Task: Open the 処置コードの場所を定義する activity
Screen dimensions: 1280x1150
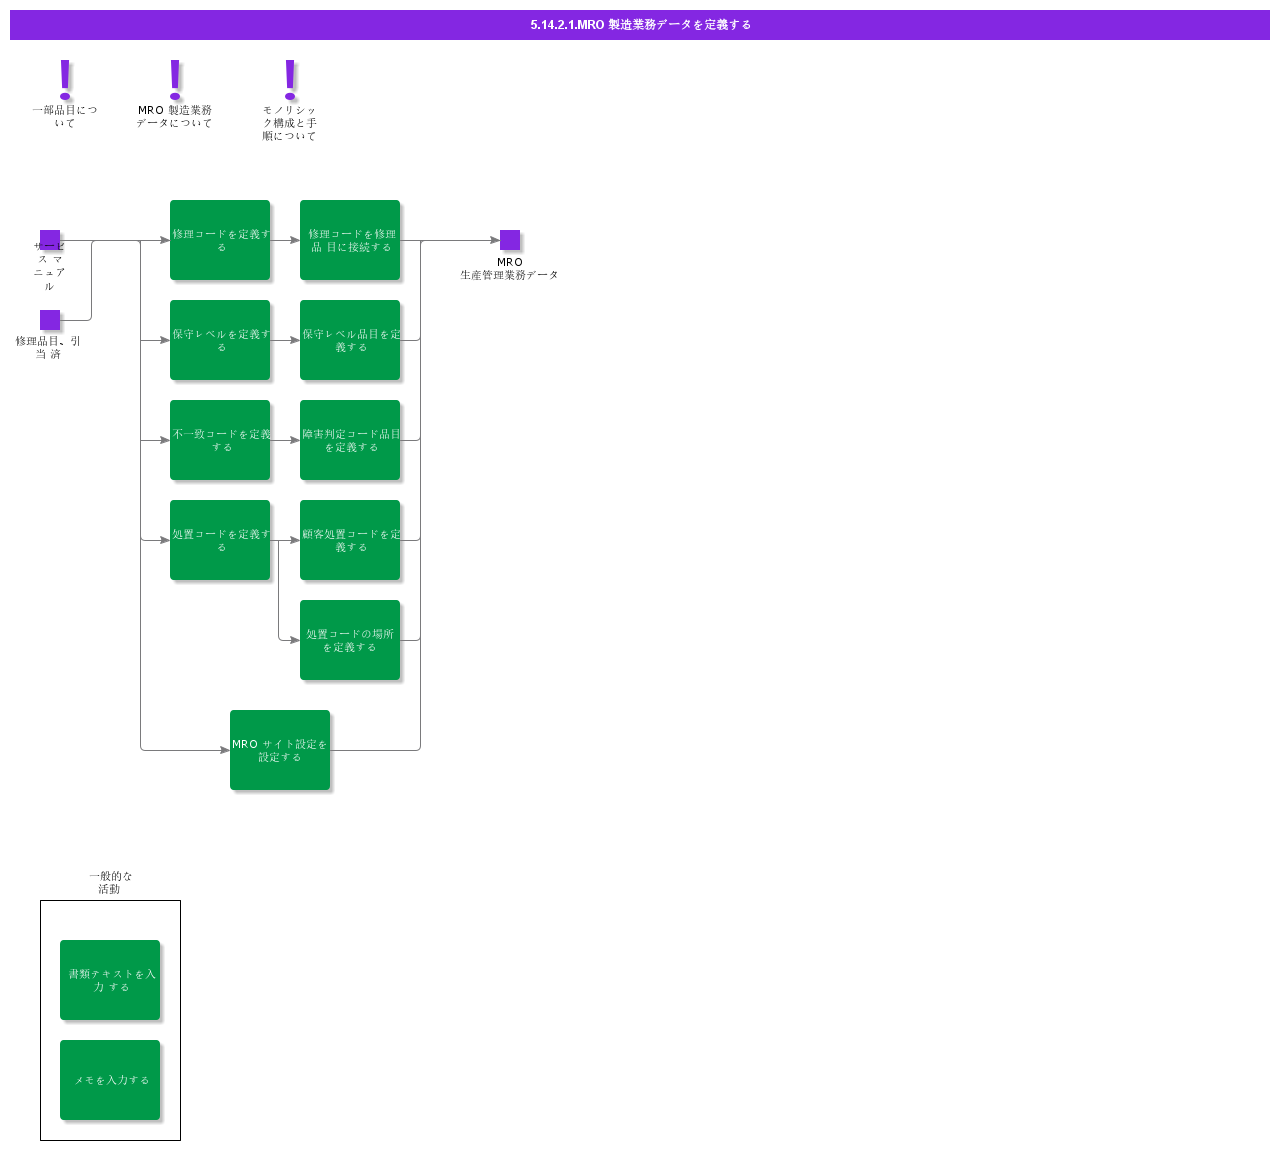Action: point(350,640)
